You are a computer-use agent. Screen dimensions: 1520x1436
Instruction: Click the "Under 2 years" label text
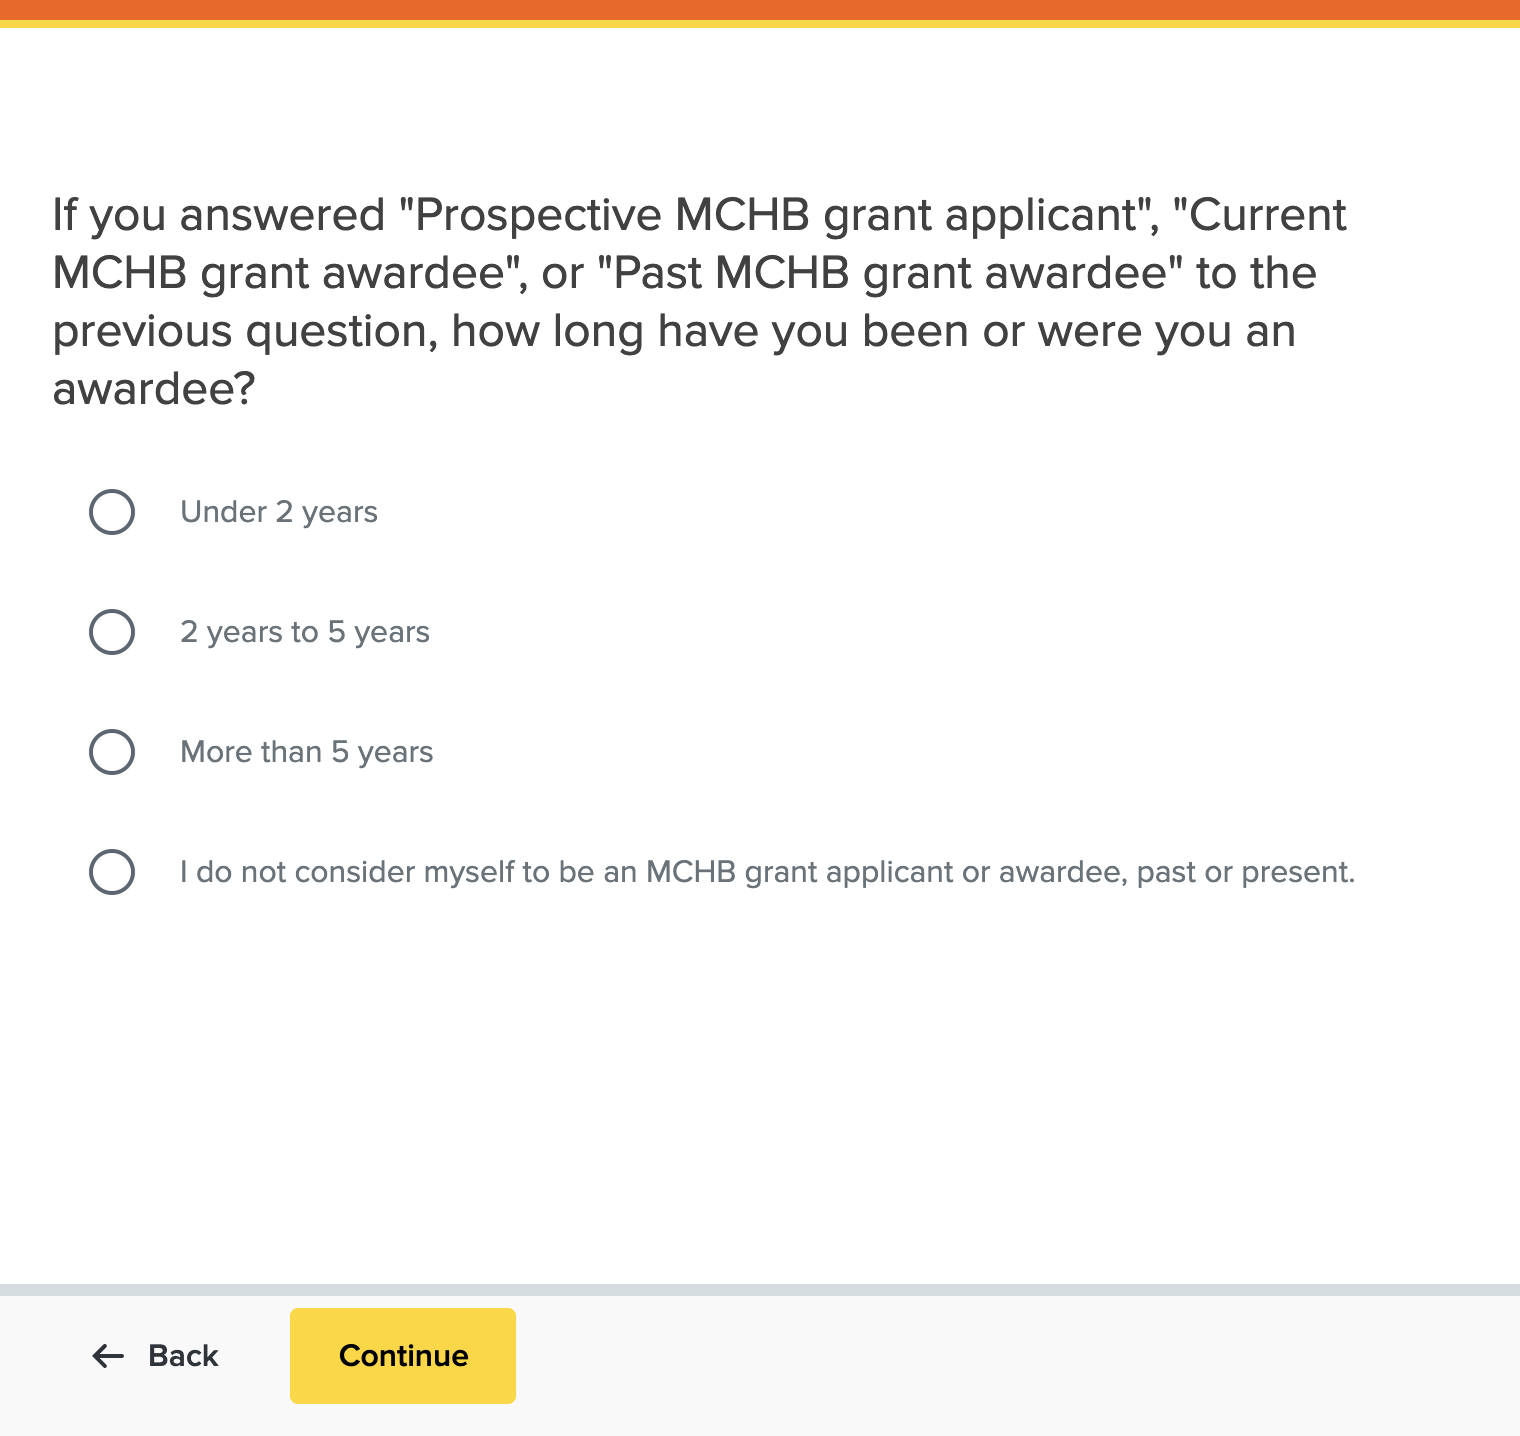(x=279, y=512)
